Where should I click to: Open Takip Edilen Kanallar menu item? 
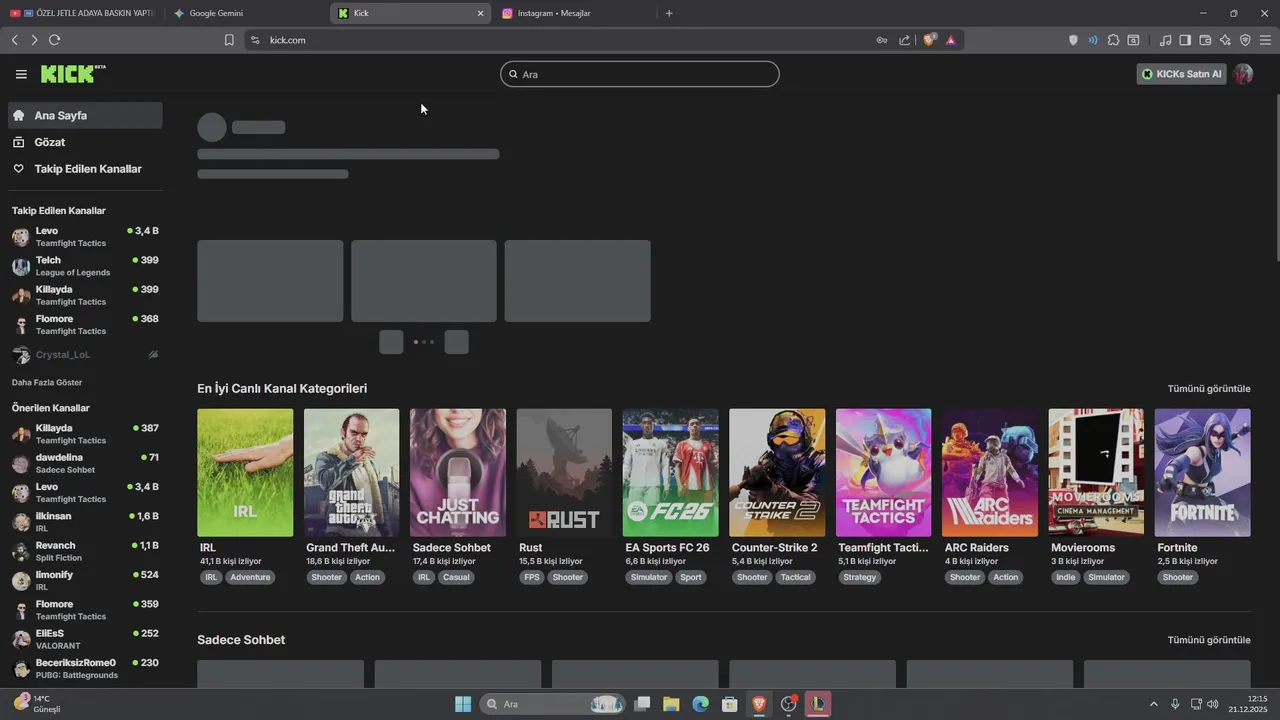pos(85,169)
